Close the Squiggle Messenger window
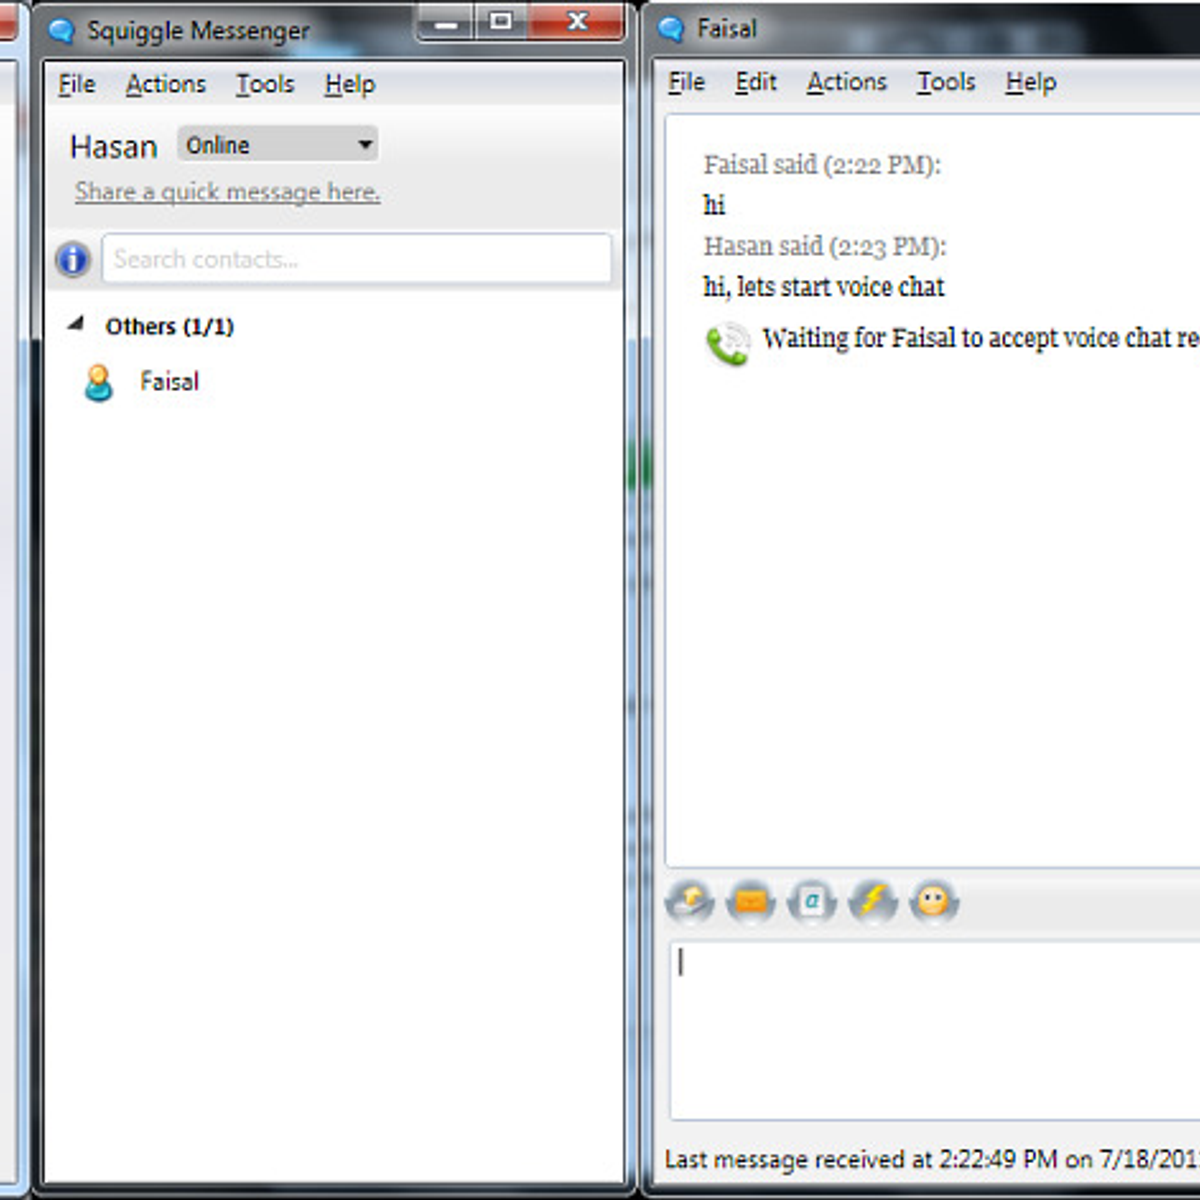 pos(576,22)
